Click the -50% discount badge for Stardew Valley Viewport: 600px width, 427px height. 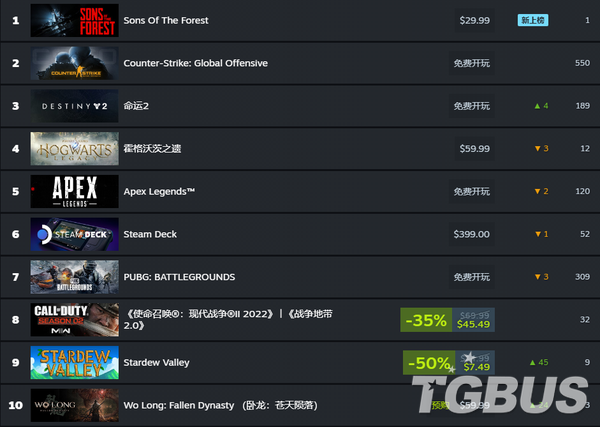(x=429, y=363)
